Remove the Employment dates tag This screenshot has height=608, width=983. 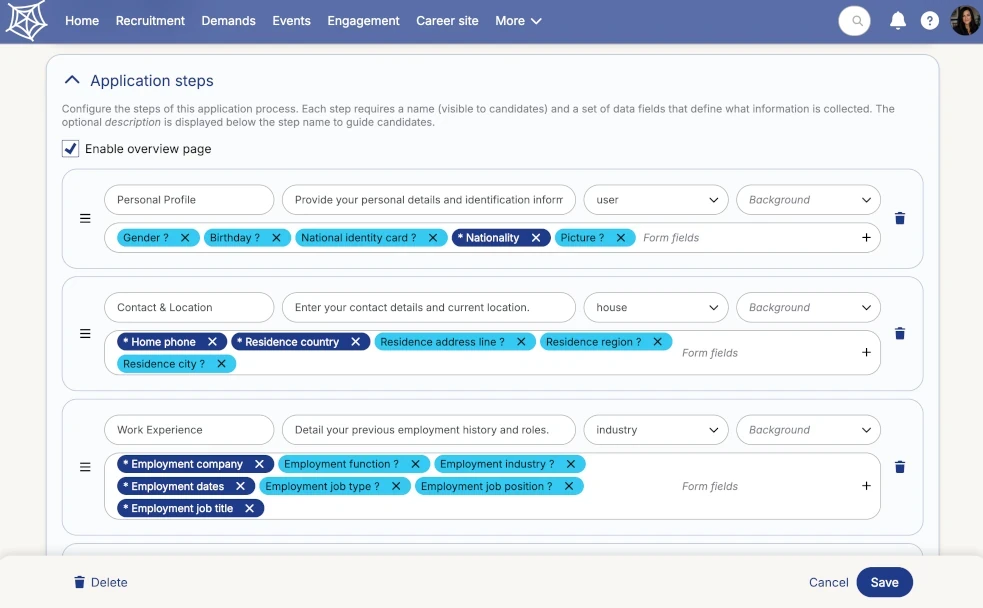click(240, 486)
